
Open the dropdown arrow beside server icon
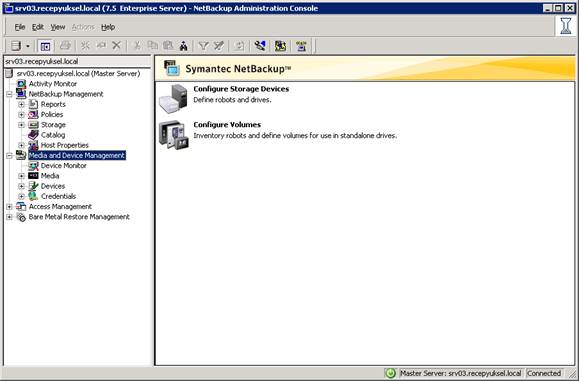pos(28,46)
